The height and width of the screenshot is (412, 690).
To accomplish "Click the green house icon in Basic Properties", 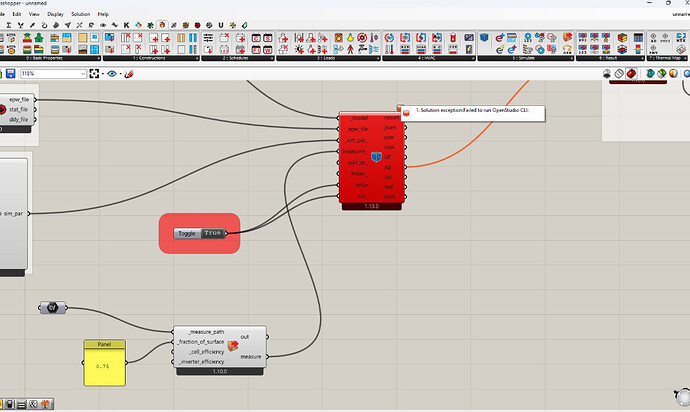I will pos(39,38).
